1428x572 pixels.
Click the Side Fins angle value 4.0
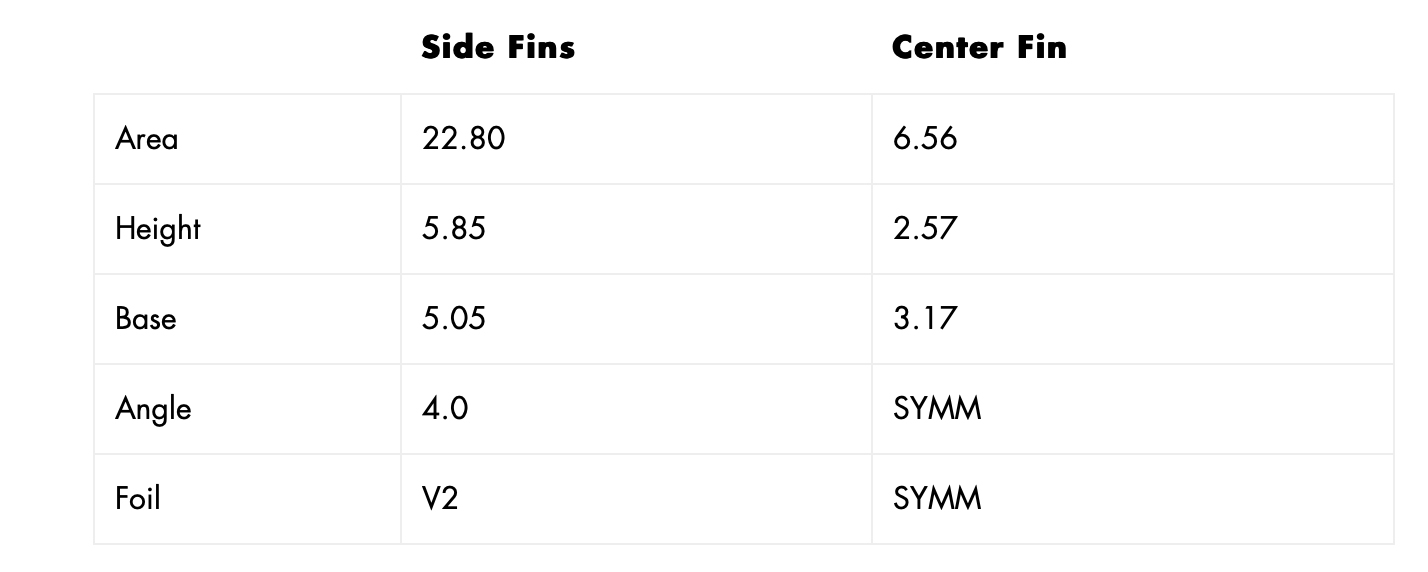point(445,408)
